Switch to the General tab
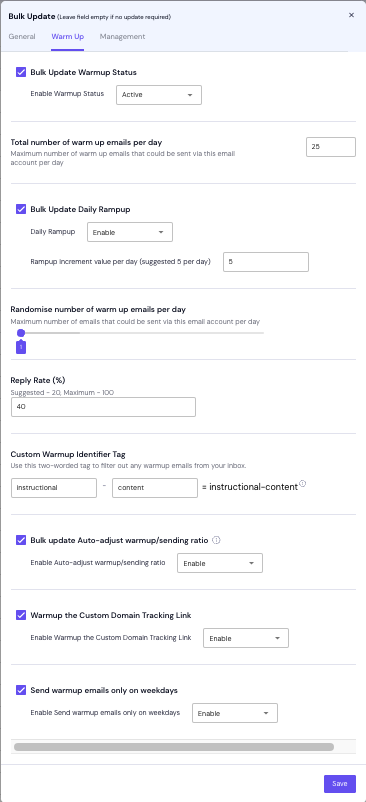The image size is (366, 802). coord(22,37)
